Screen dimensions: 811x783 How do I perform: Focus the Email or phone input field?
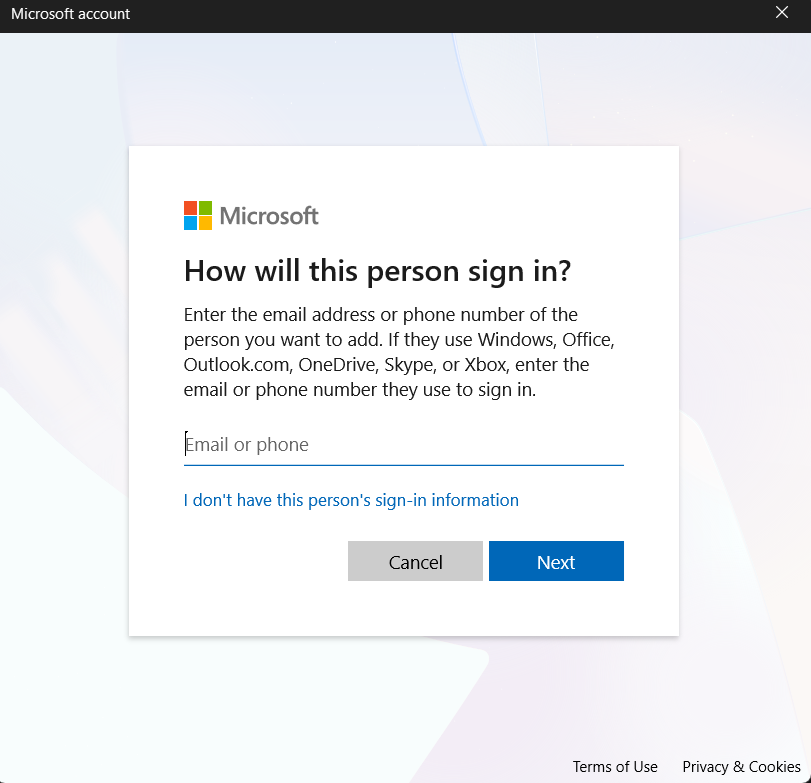(403, 445)
